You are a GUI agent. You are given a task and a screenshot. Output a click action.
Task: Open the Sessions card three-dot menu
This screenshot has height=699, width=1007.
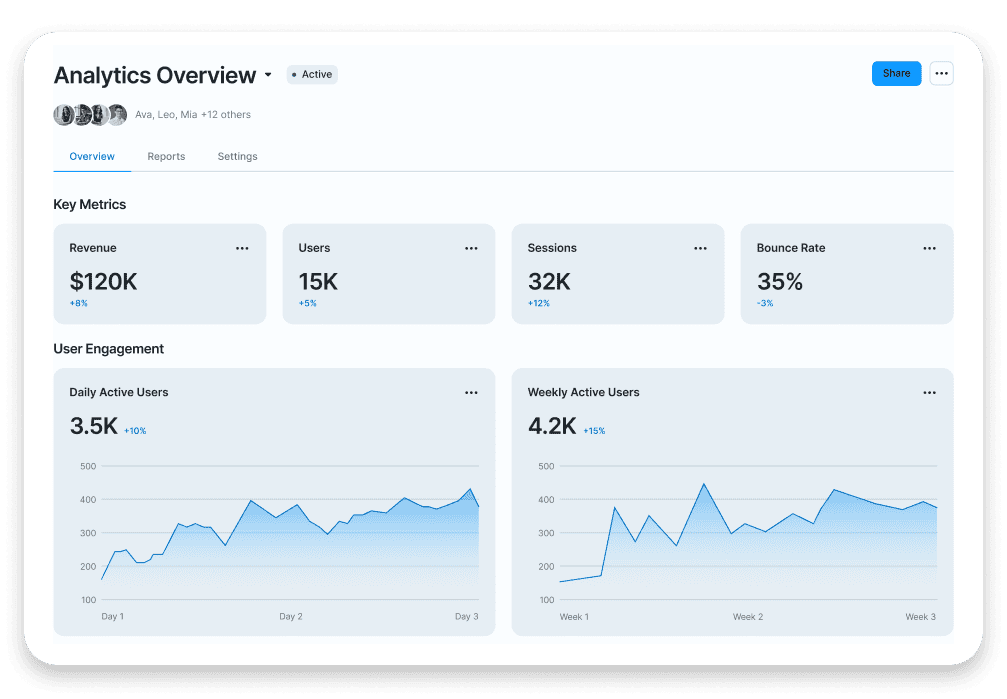700,248
